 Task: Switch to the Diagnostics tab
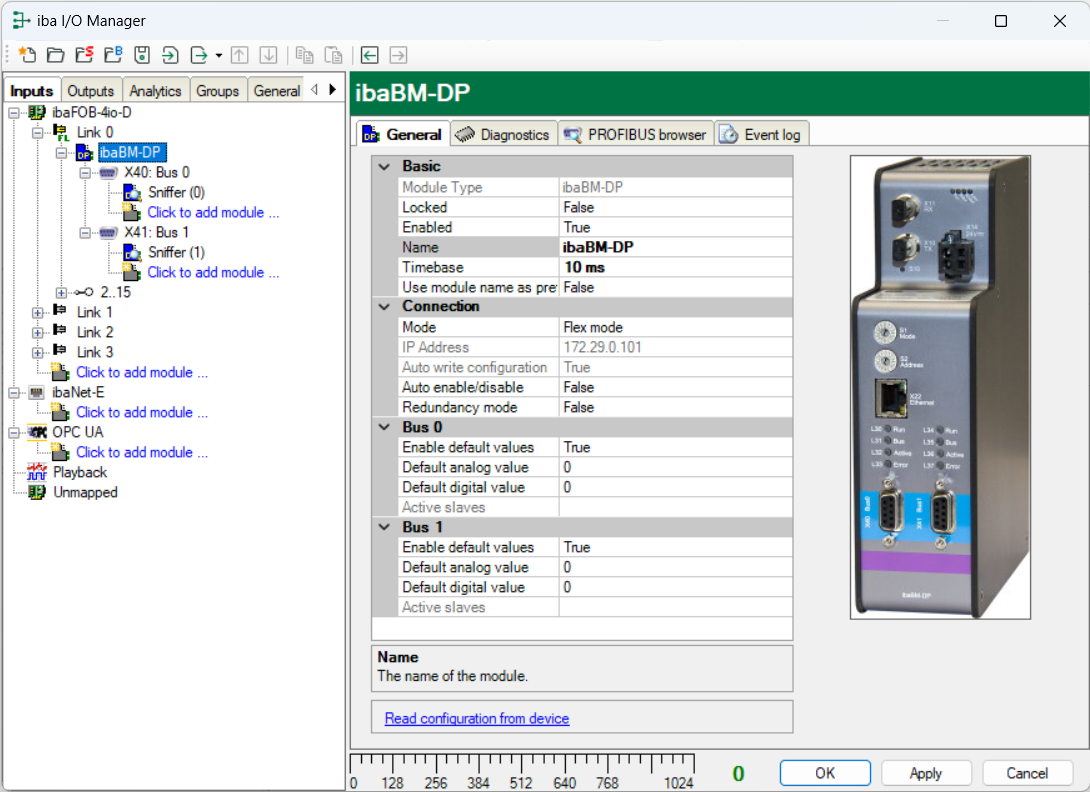[503, 134]
